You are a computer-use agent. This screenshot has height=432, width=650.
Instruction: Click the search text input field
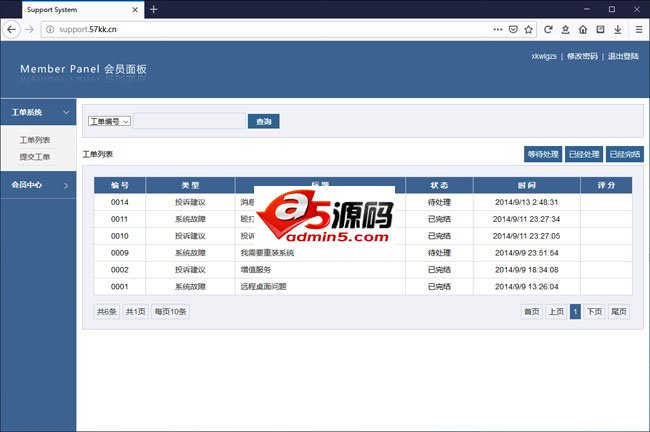[189, 121]
